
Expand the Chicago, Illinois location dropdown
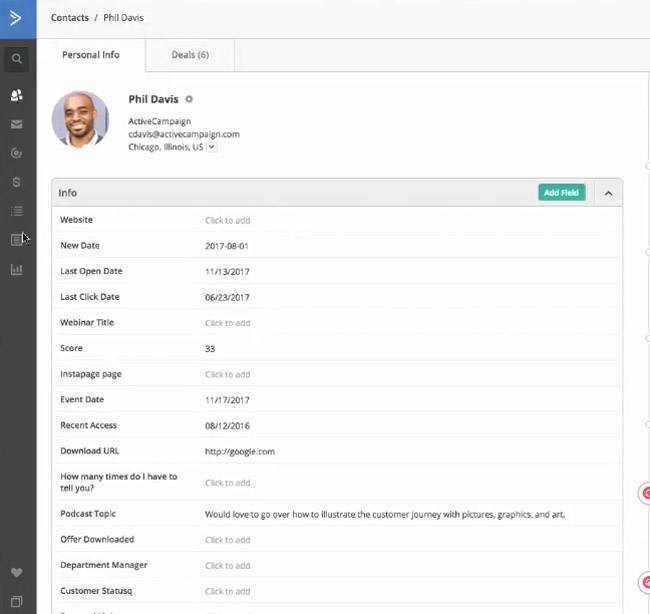[x=211, y=147]
